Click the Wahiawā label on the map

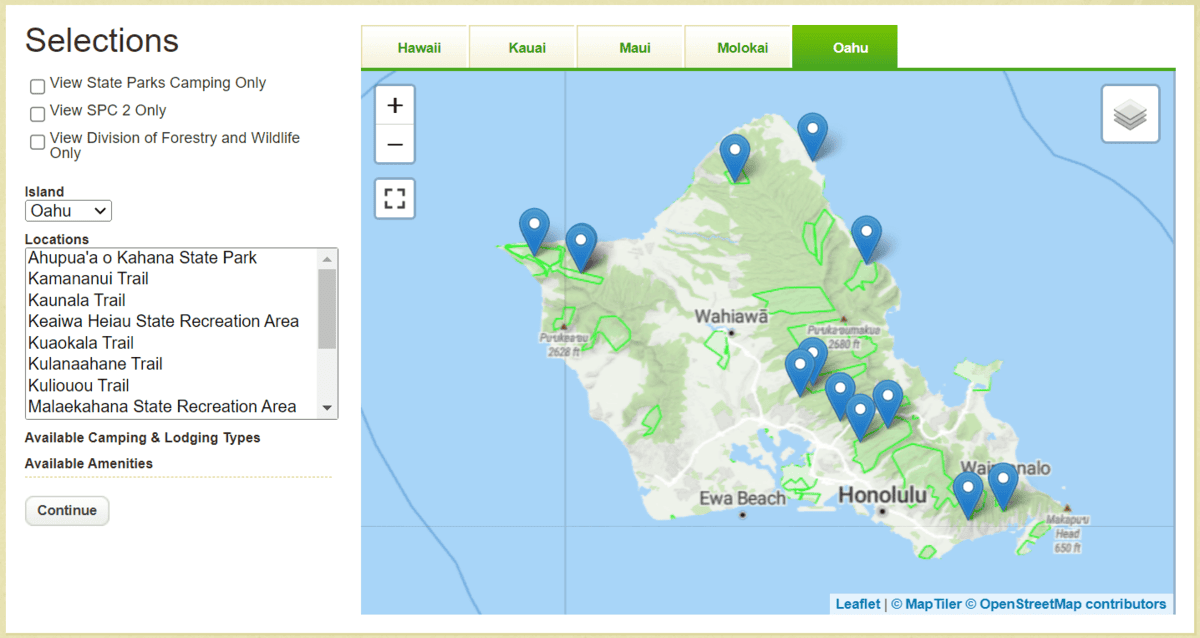[x=731, y=316]
